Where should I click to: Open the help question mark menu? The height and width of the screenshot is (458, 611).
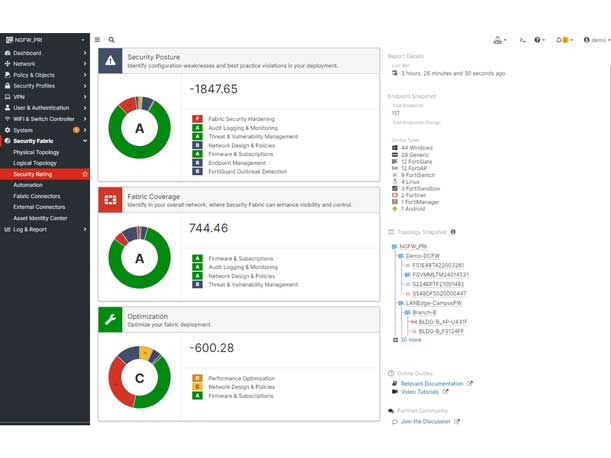(539, 40)
